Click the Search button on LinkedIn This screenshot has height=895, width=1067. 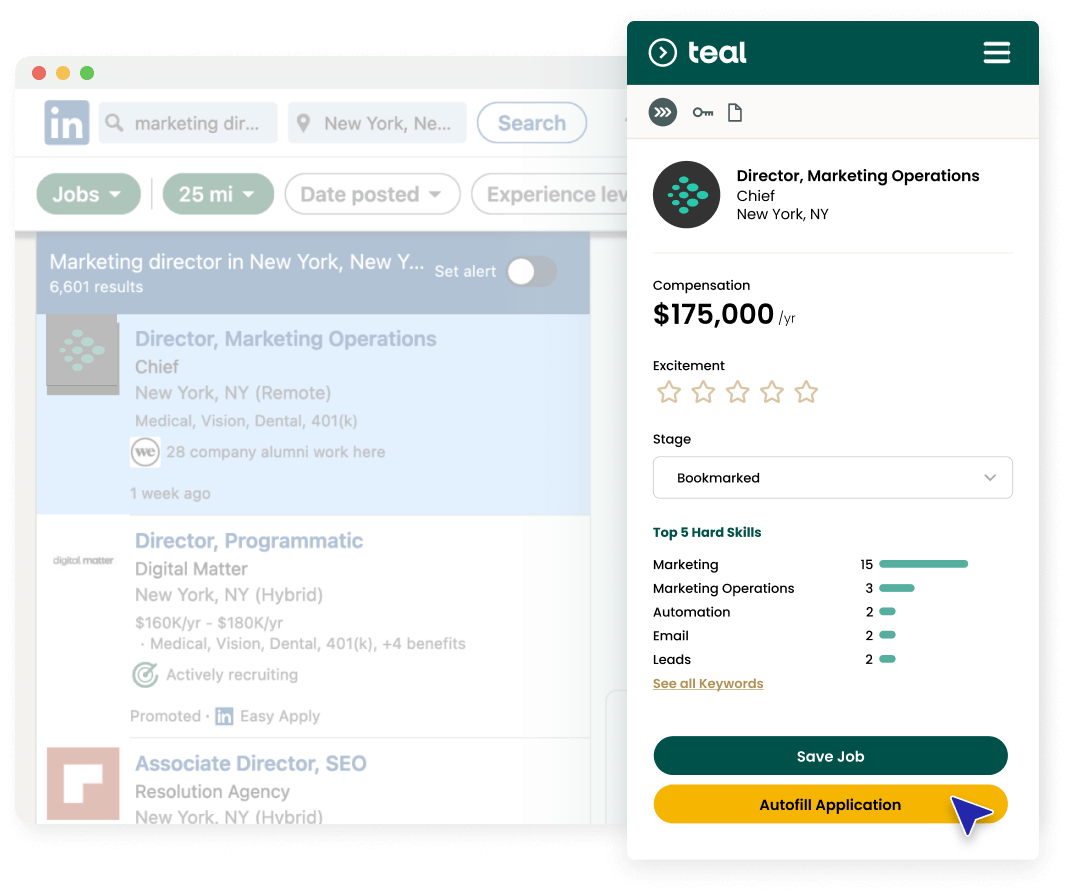click(531, 123)
